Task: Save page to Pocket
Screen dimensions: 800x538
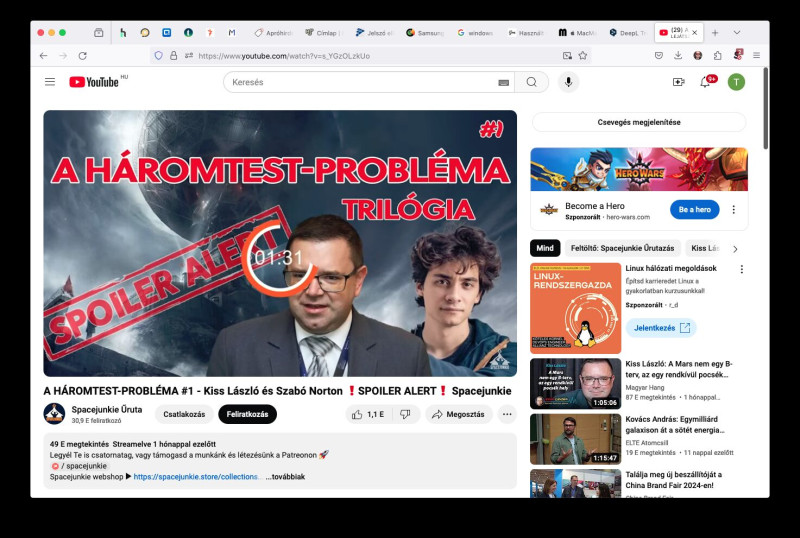Action: [x=659, y=56]
